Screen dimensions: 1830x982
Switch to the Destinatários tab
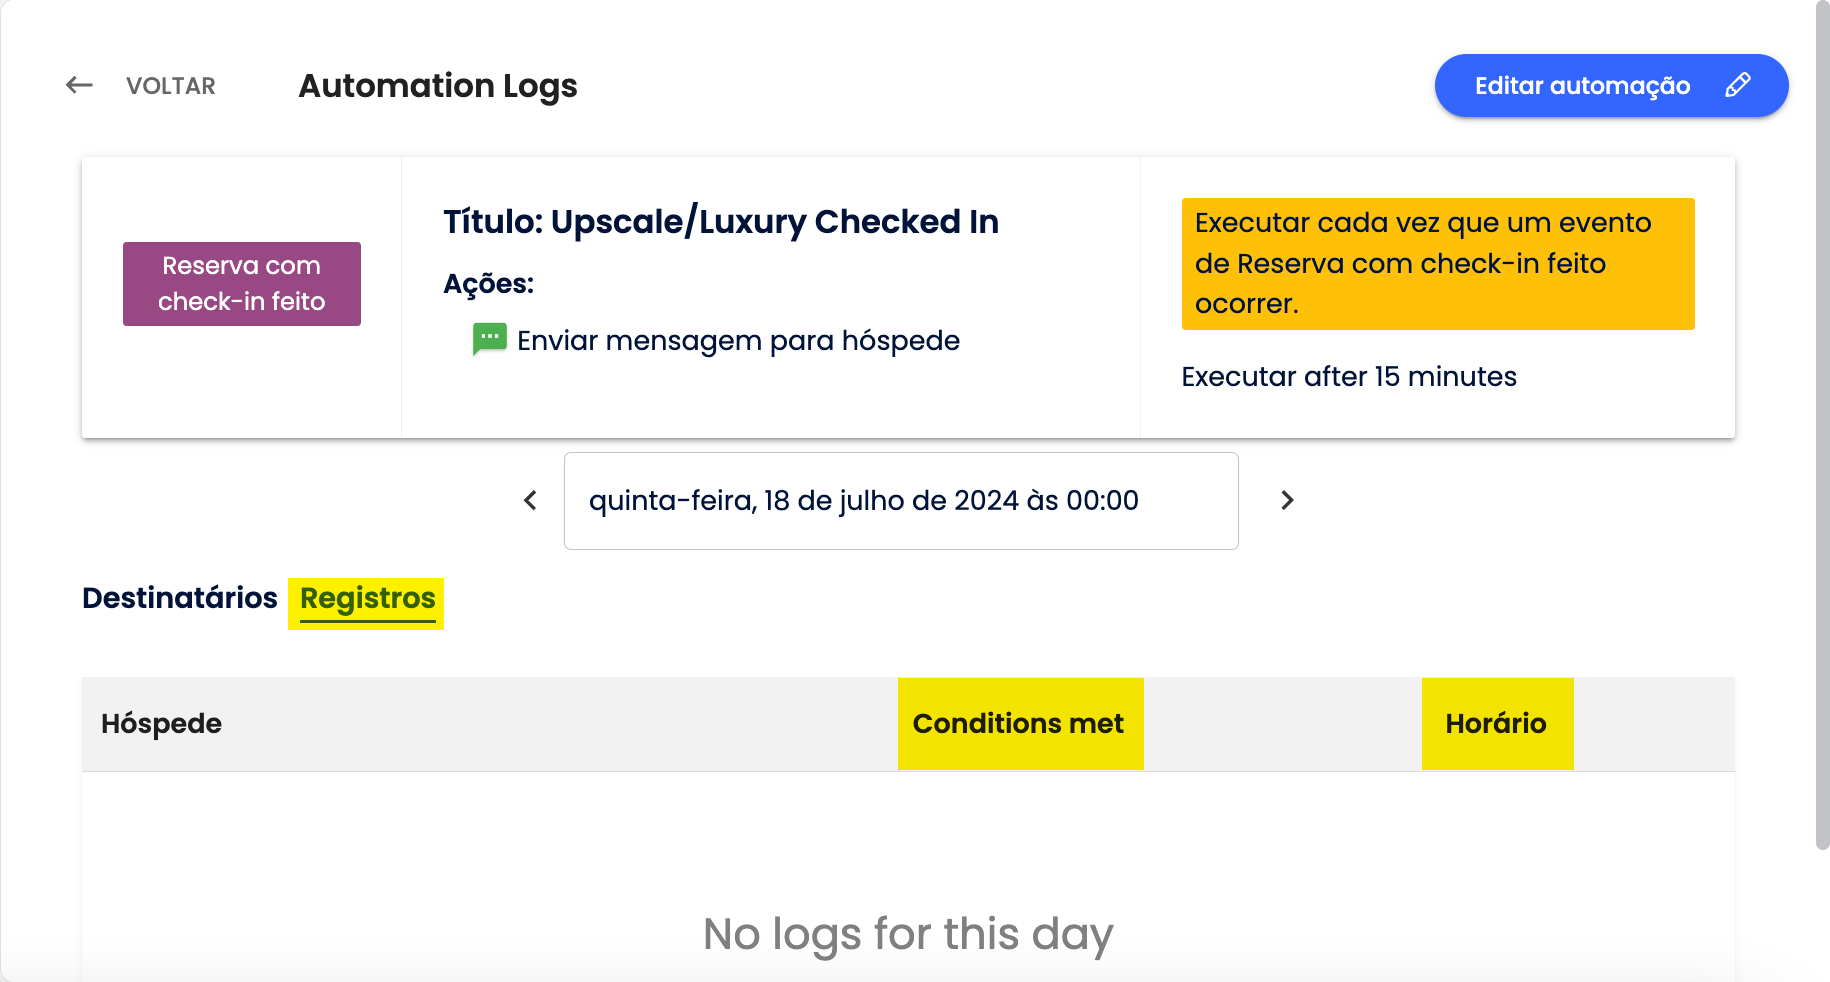(180, 598)
